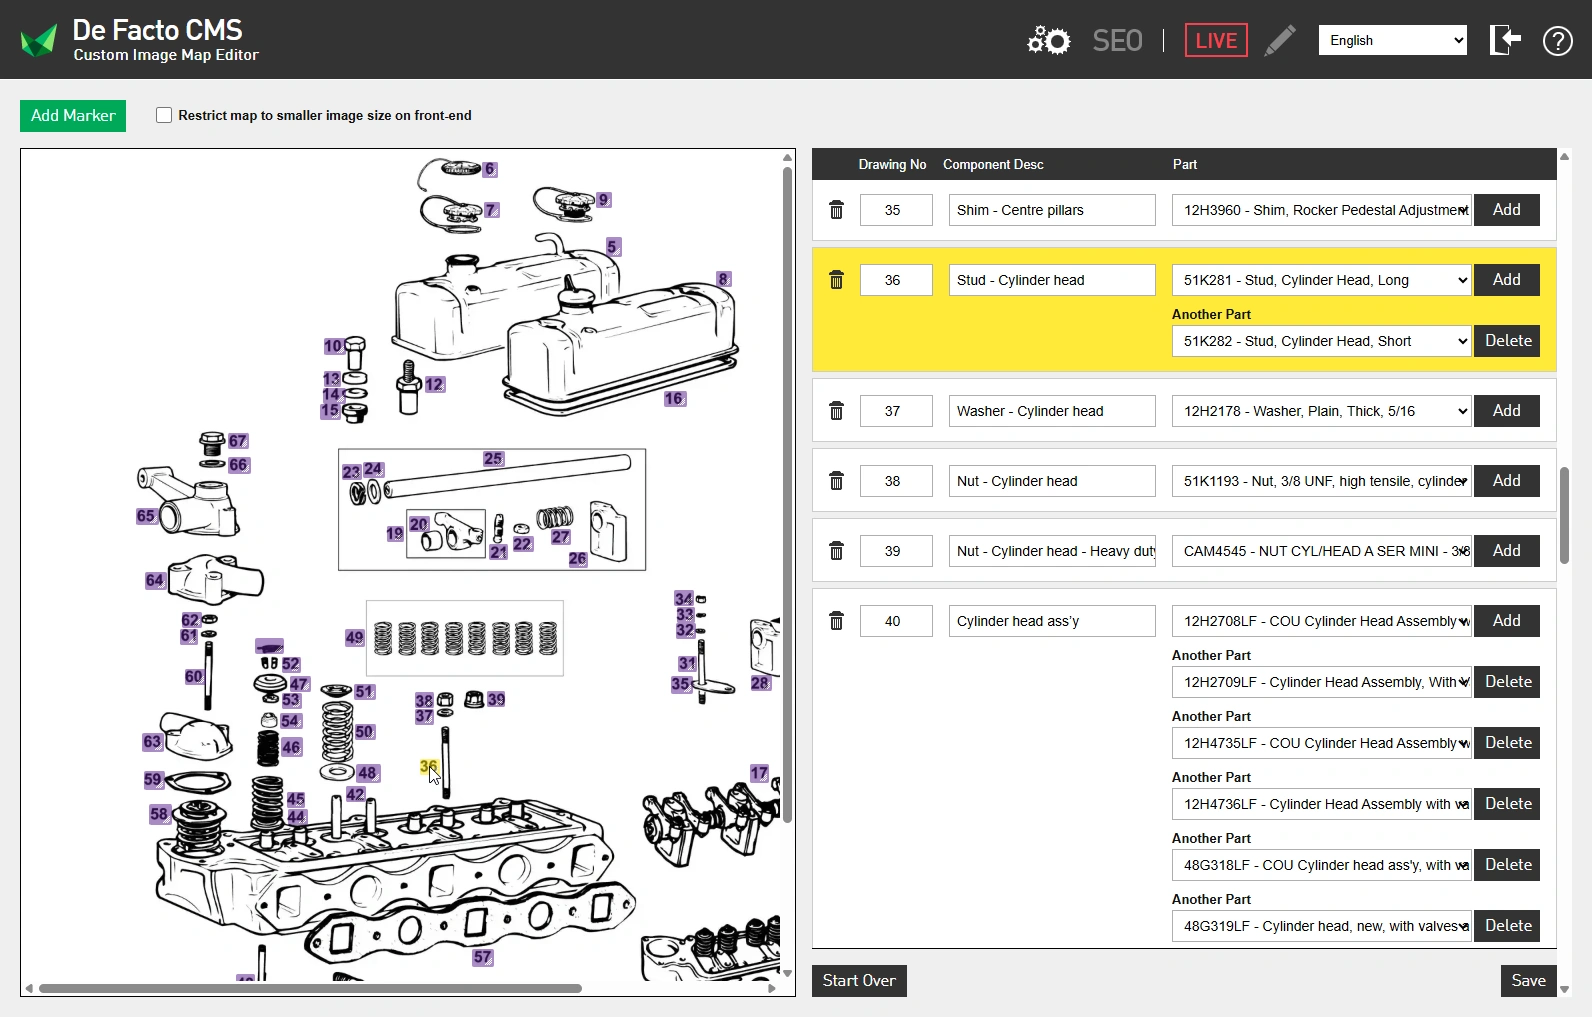This screenshot has height=1017, width=1592.
Task: Delete the 48G319LF part entry
Action: click(x=1507, y=926)
